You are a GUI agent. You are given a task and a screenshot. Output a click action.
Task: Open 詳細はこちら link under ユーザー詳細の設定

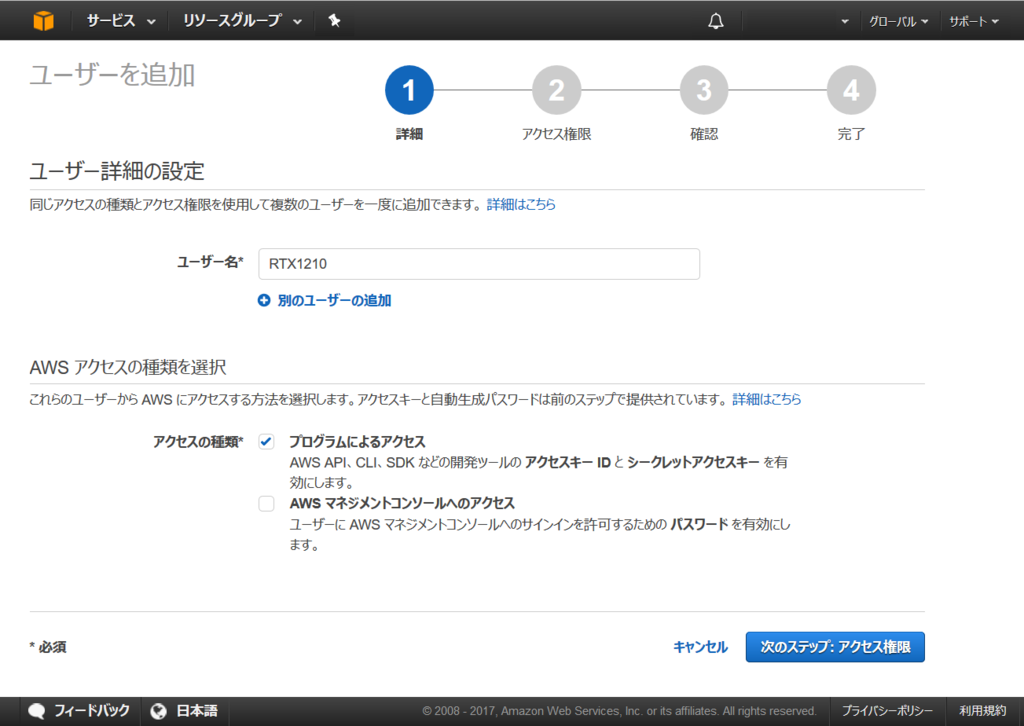pos(521,204)
